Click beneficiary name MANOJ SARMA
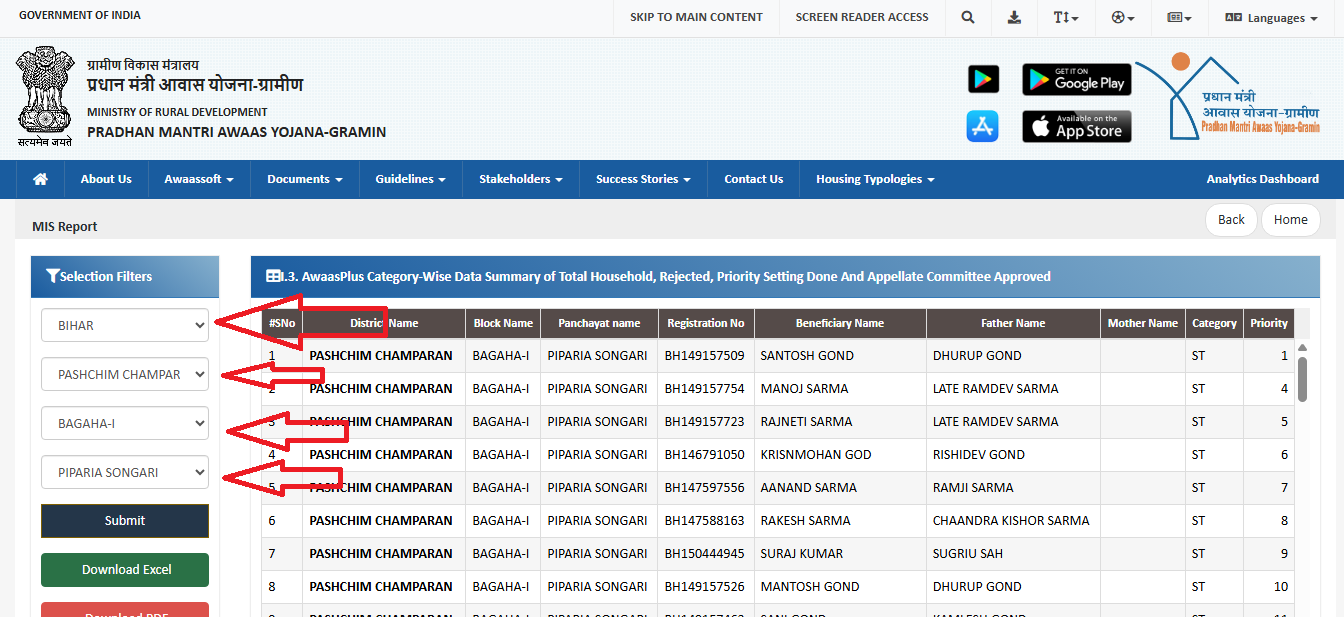 pos(804,388)
